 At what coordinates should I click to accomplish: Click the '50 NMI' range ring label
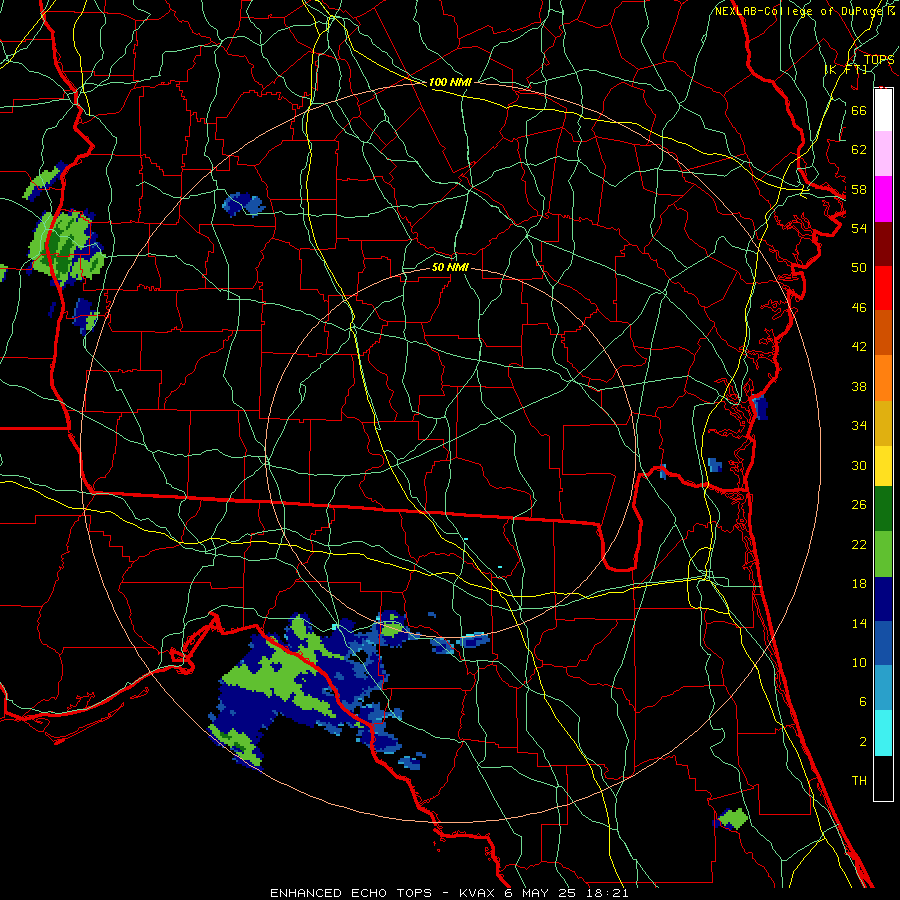450,267
